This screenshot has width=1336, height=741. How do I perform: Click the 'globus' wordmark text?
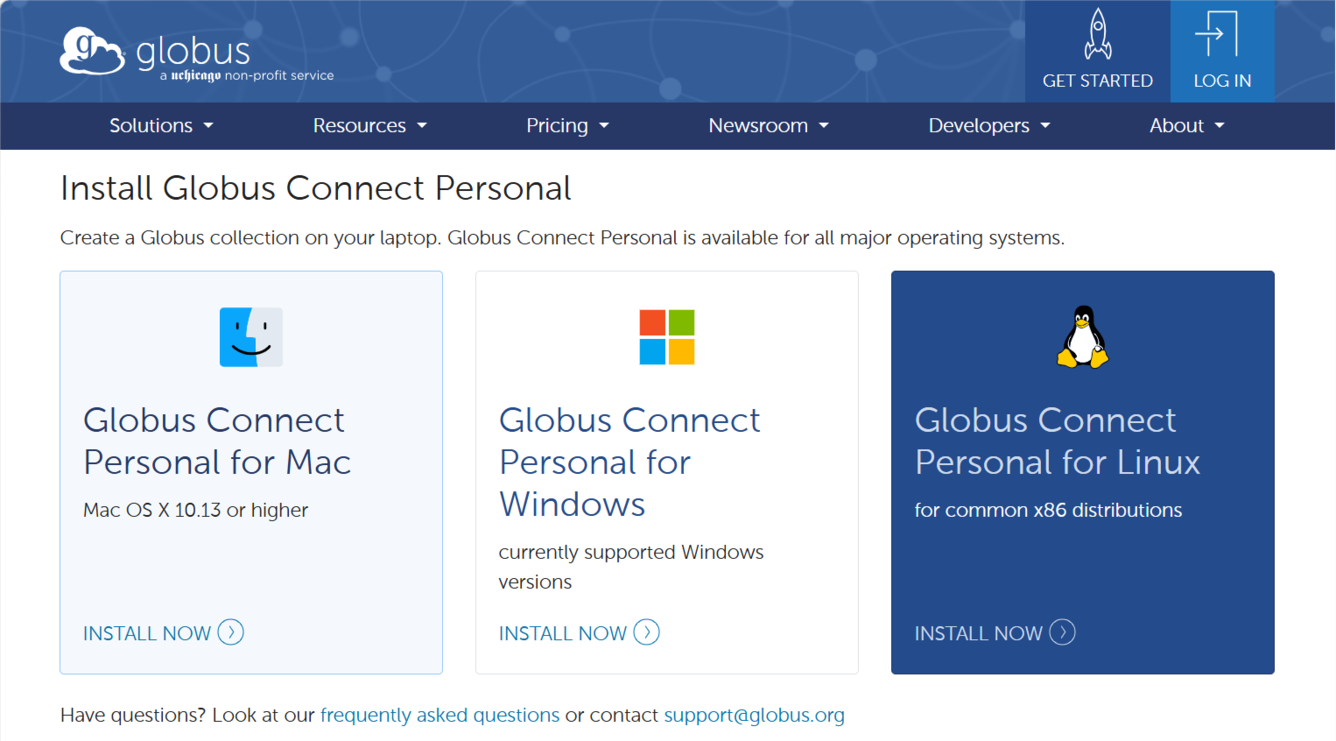(192, 51)
